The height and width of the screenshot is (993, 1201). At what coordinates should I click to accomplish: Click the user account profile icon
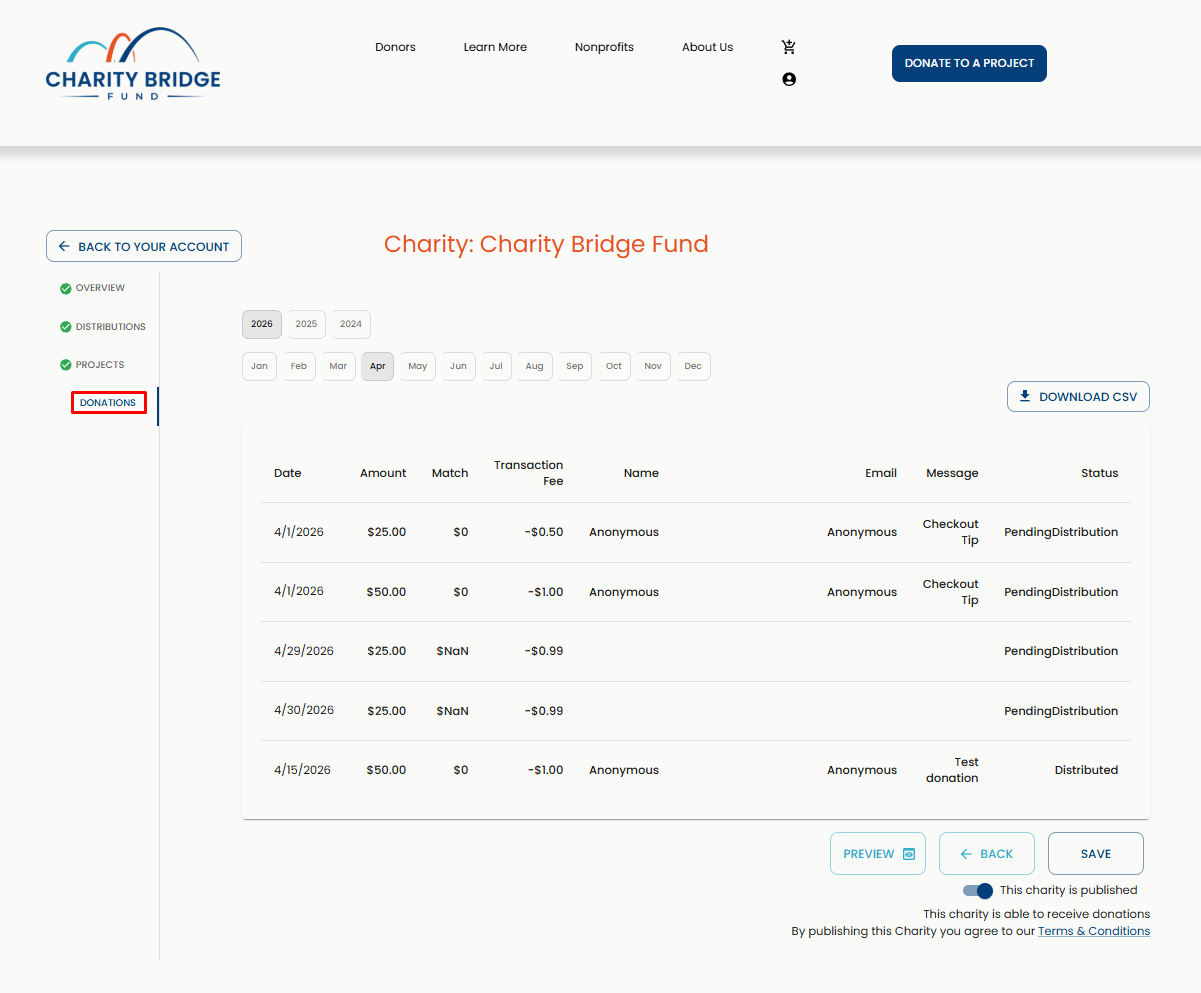pos(789,79)
